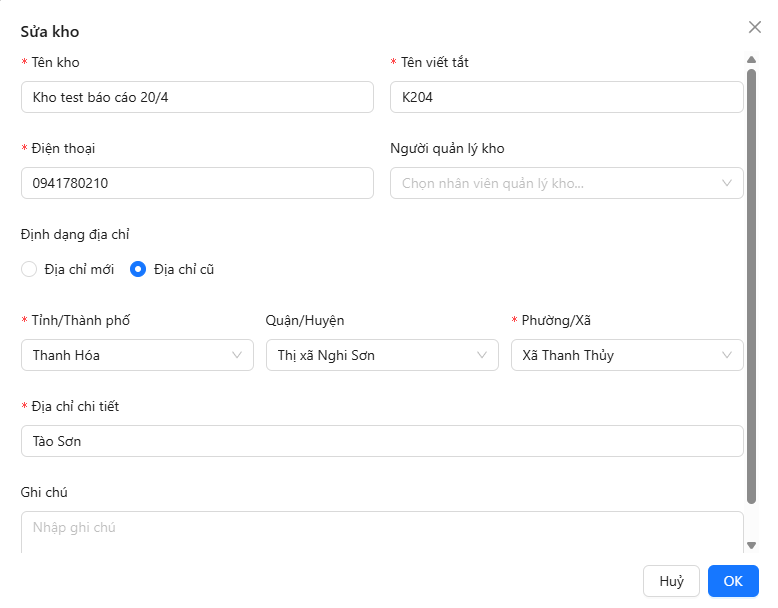
Task: Click the Huỷ cancel button
Action: click(671, 581)
